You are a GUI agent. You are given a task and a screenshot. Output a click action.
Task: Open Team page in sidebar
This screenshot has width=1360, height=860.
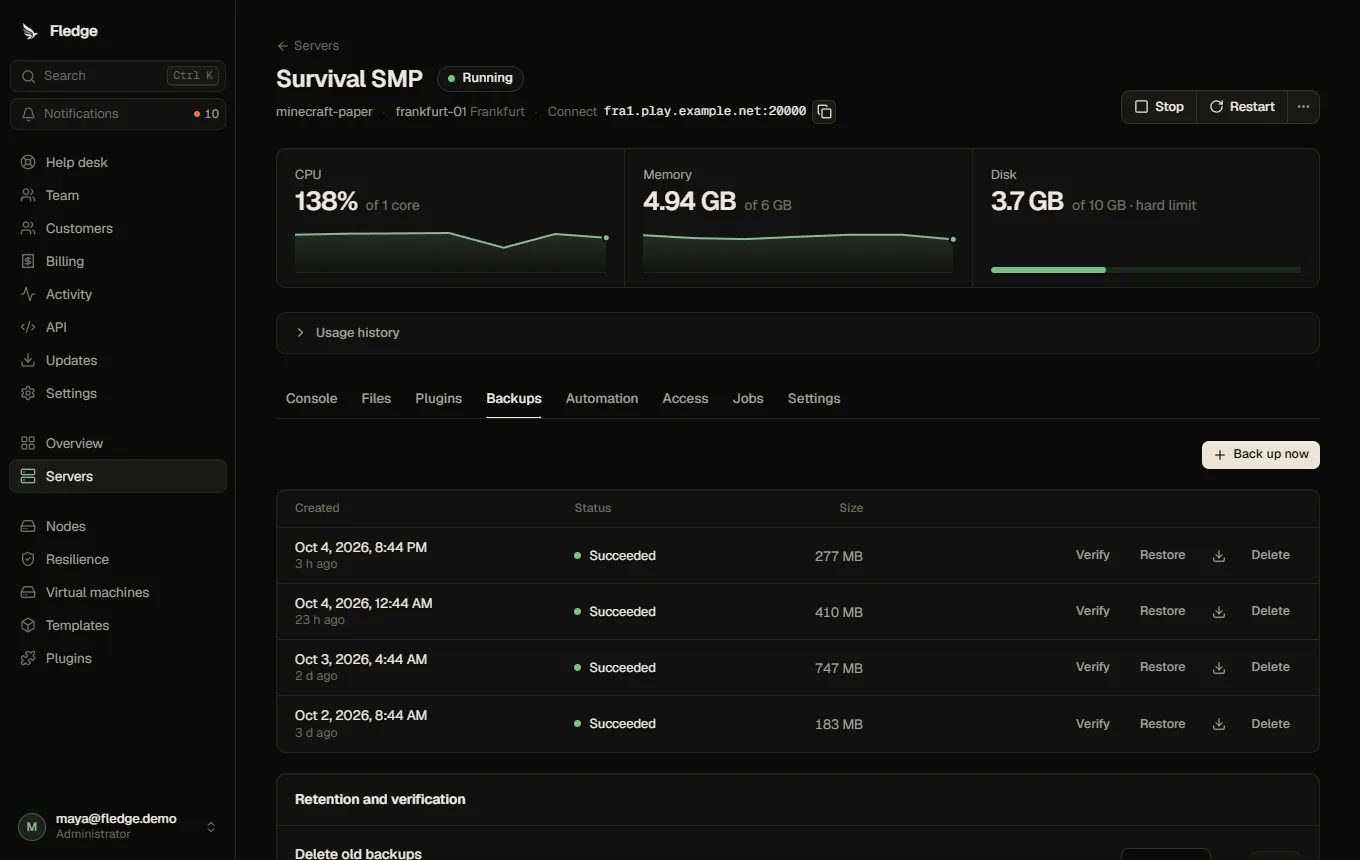click(x=118, y=195)
